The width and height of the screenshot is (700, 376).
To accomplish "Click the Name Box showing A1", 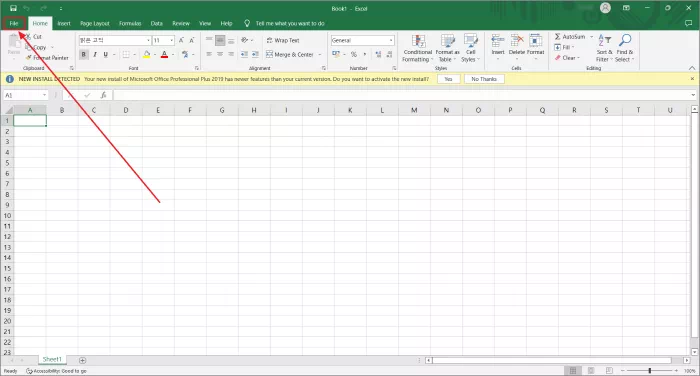I will point(25,95).
